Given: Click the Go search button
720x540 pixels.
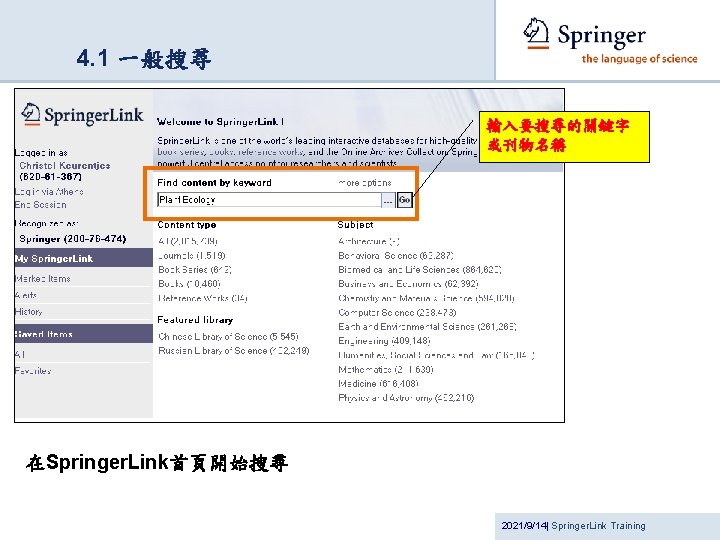Looking at the screenshot, I should coord(405,200).
